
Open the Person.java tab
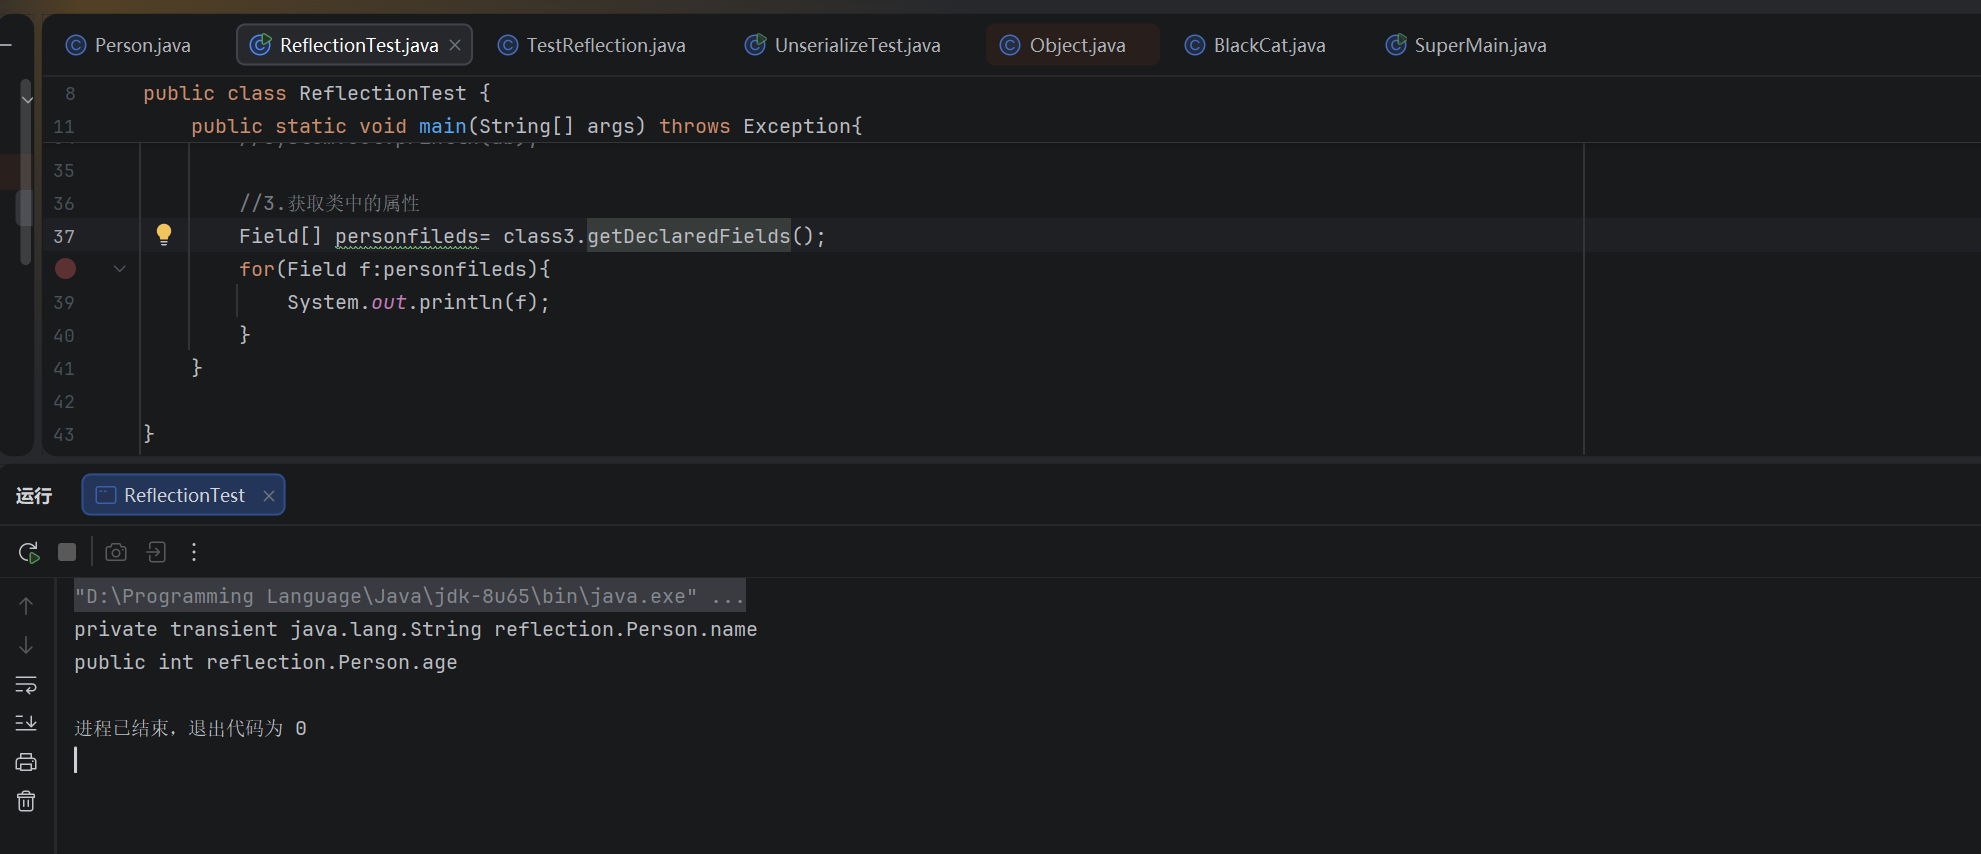(128, 45)
